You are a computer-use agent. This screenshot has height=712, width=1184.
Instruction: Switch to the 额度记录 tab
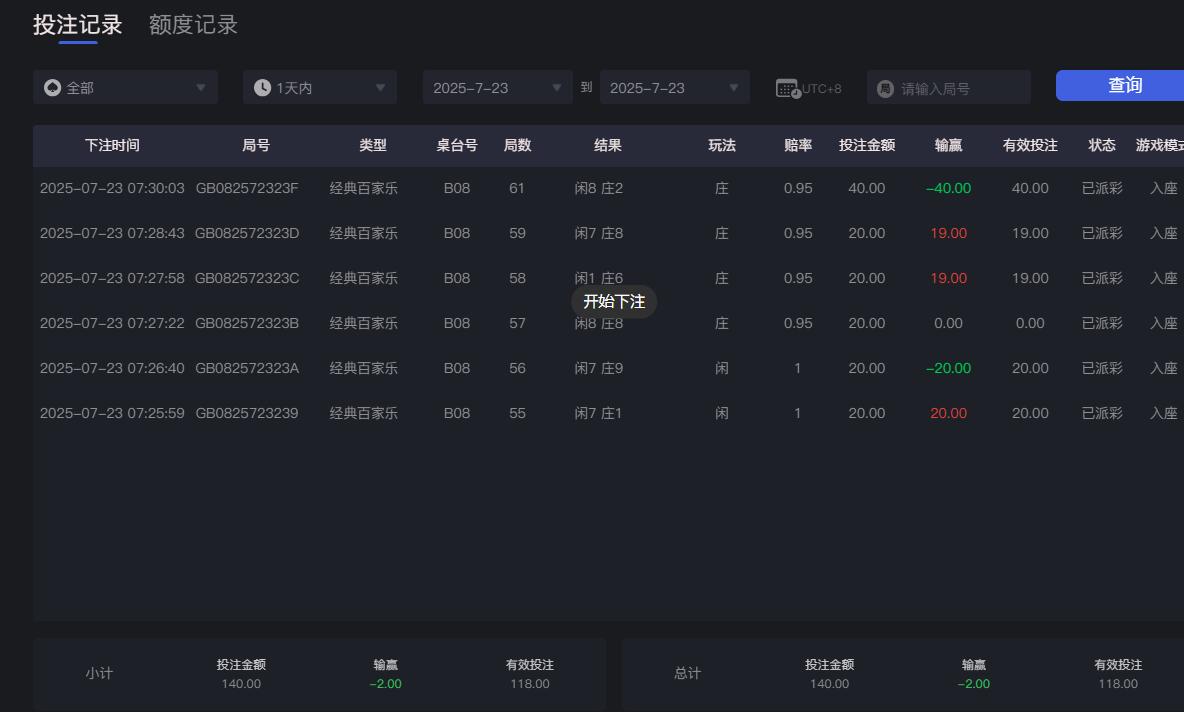[x=192, y=24]
